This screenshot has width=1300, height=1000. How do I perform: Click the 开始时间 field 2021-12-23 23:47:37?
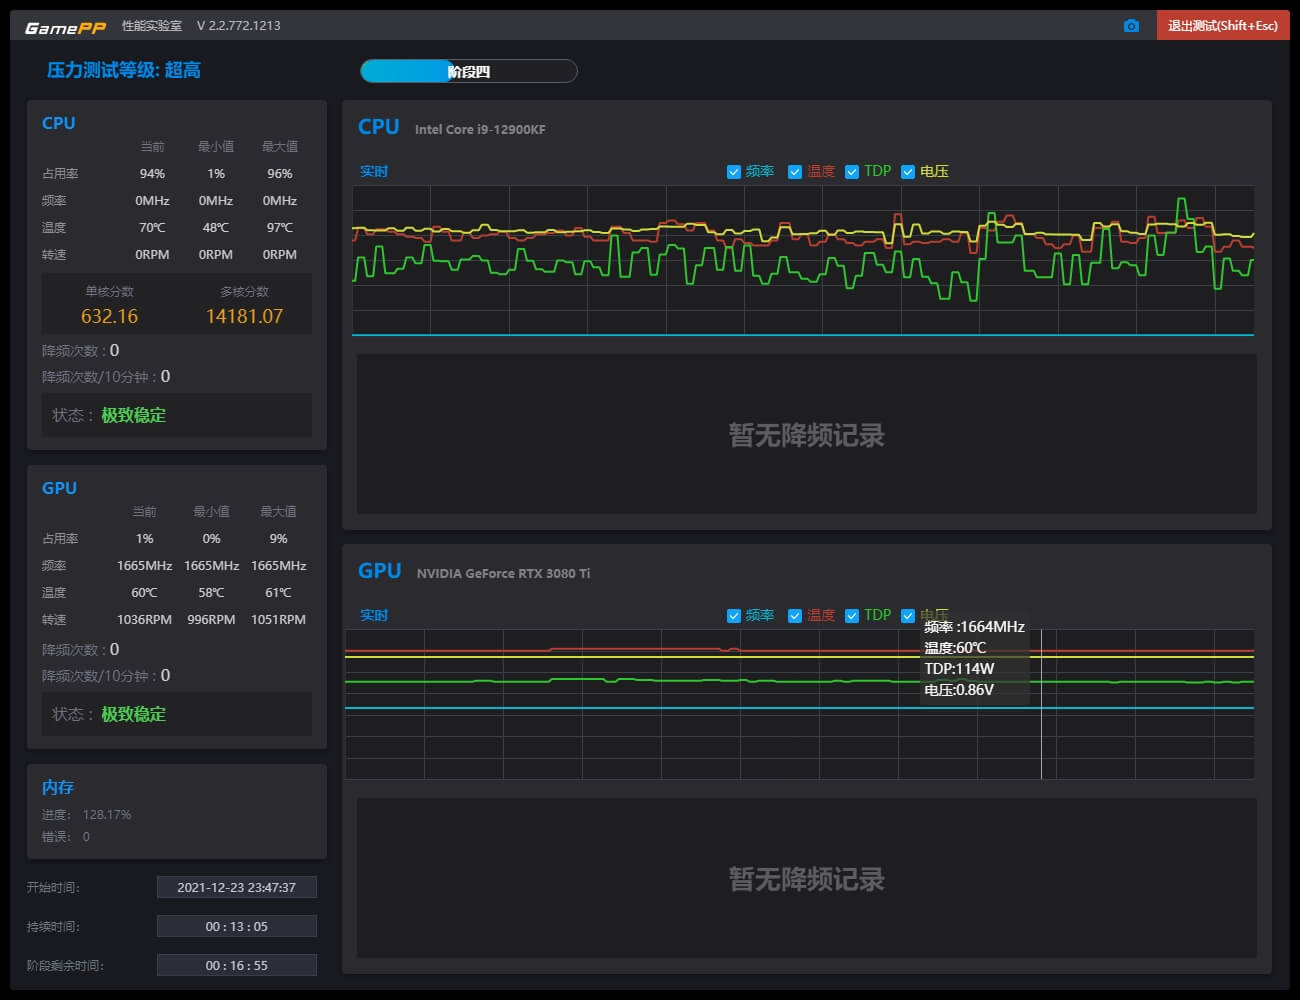(237, 887)
